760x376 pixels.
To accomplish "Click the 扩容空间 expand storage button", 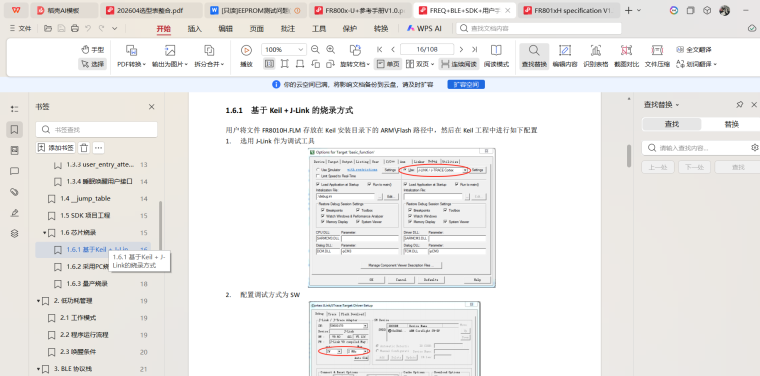I will point(466,84).
